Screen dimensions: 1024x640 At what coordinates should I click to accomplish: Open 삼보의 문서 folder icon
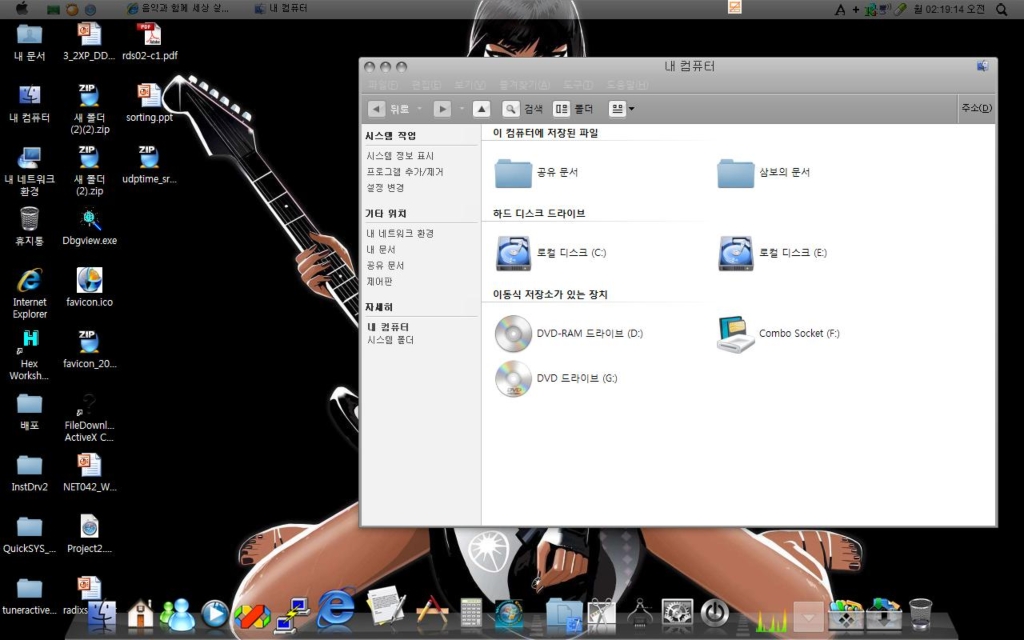(736, 172)
